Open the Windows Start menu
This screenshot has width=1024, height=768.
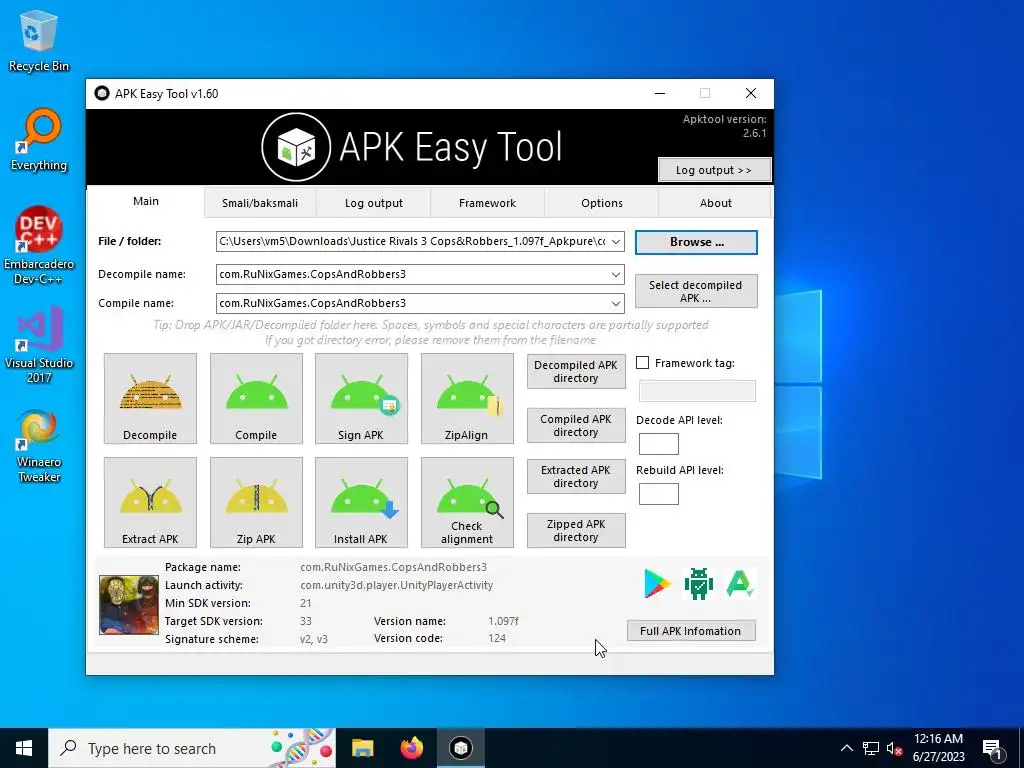(x=24, y=748)
